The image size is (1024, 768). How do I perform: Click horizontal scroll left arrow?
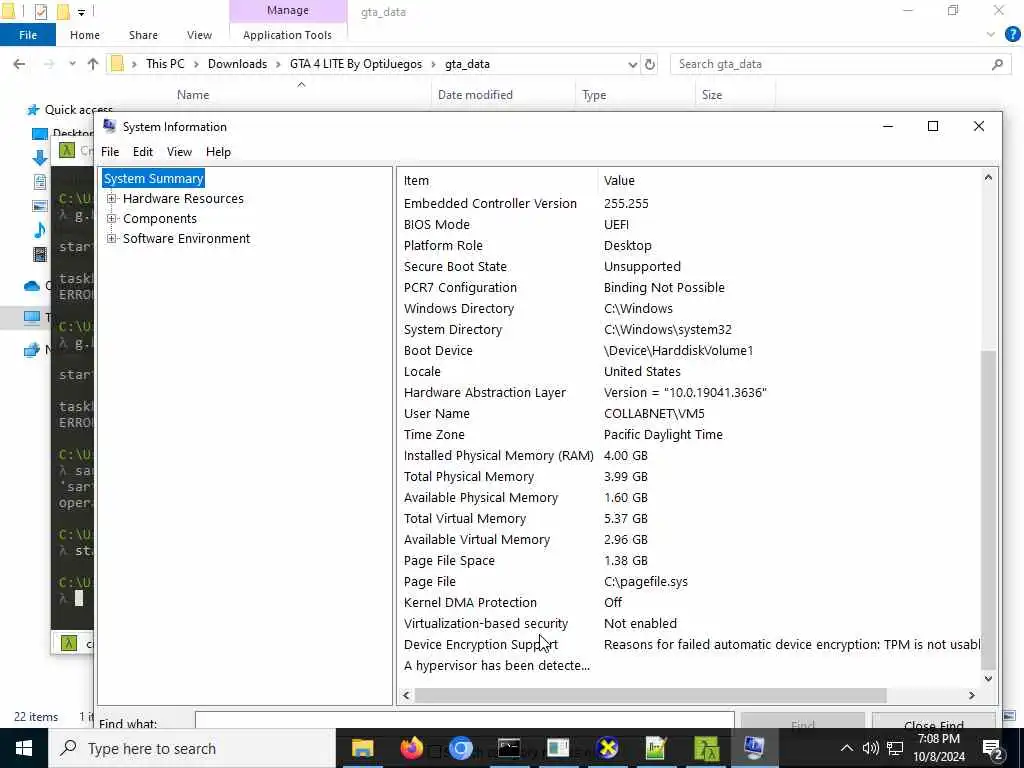click(406, 696)
